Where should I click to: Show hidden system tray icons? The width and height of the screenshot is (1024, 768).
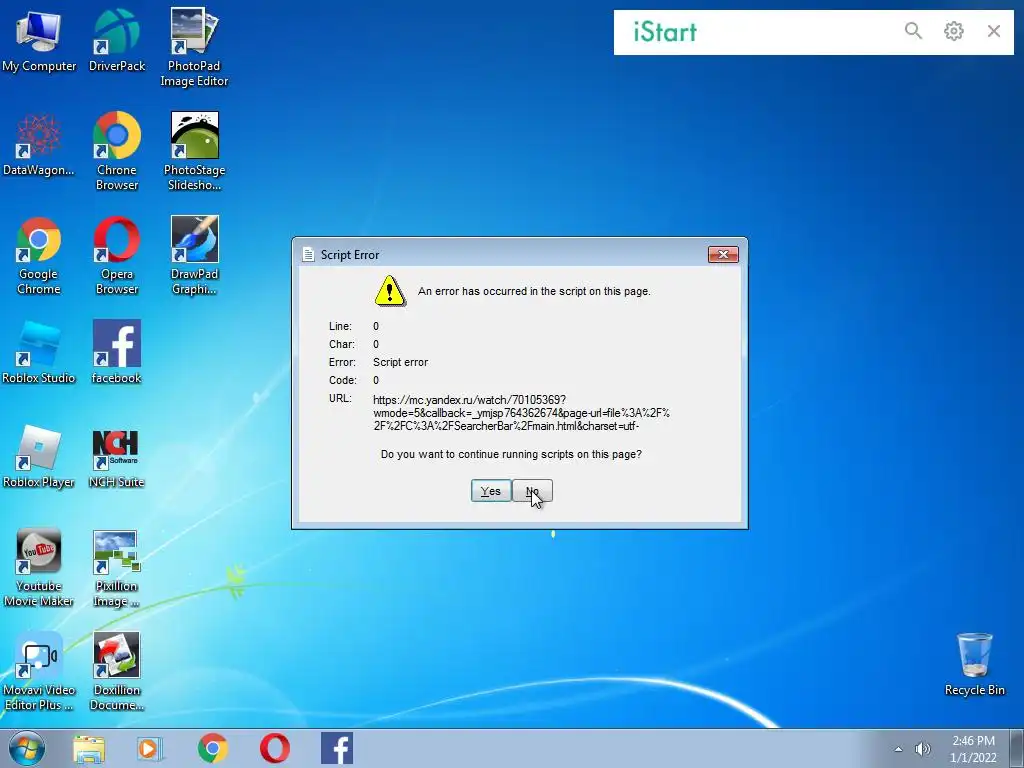[x=899, y=749]
